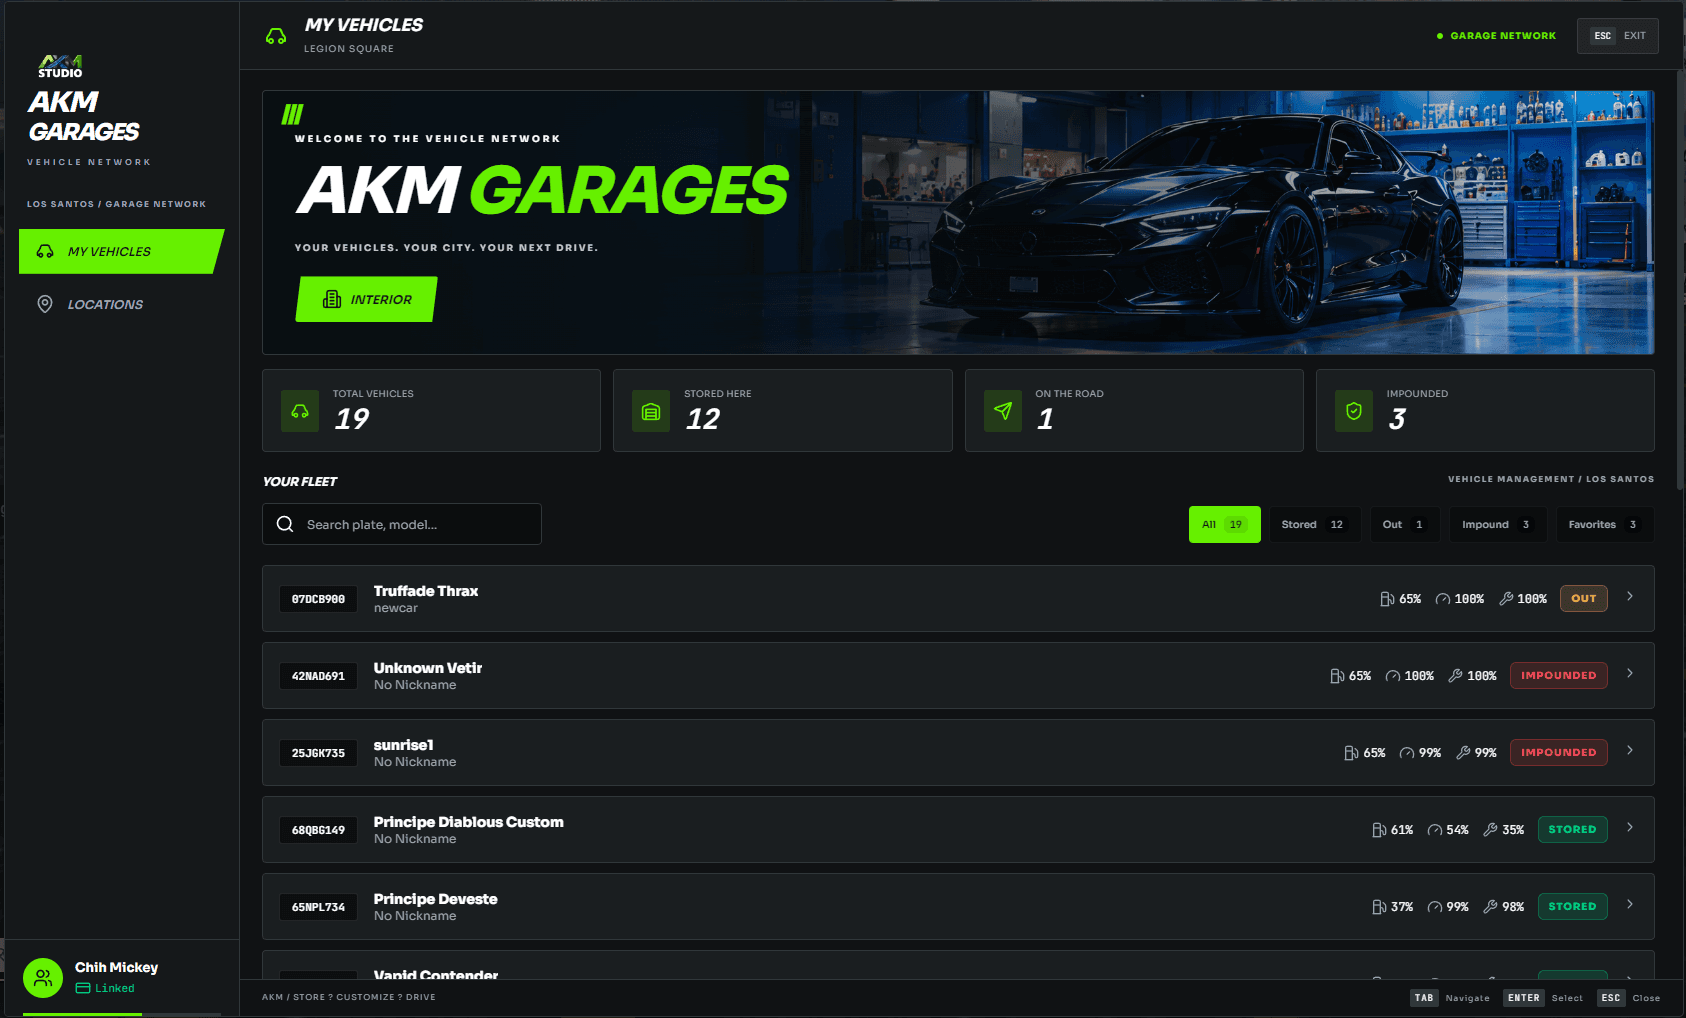1686x1018 pixels.
Task: Select the Impound 3 filter tab
Action: pos(1497,525)
